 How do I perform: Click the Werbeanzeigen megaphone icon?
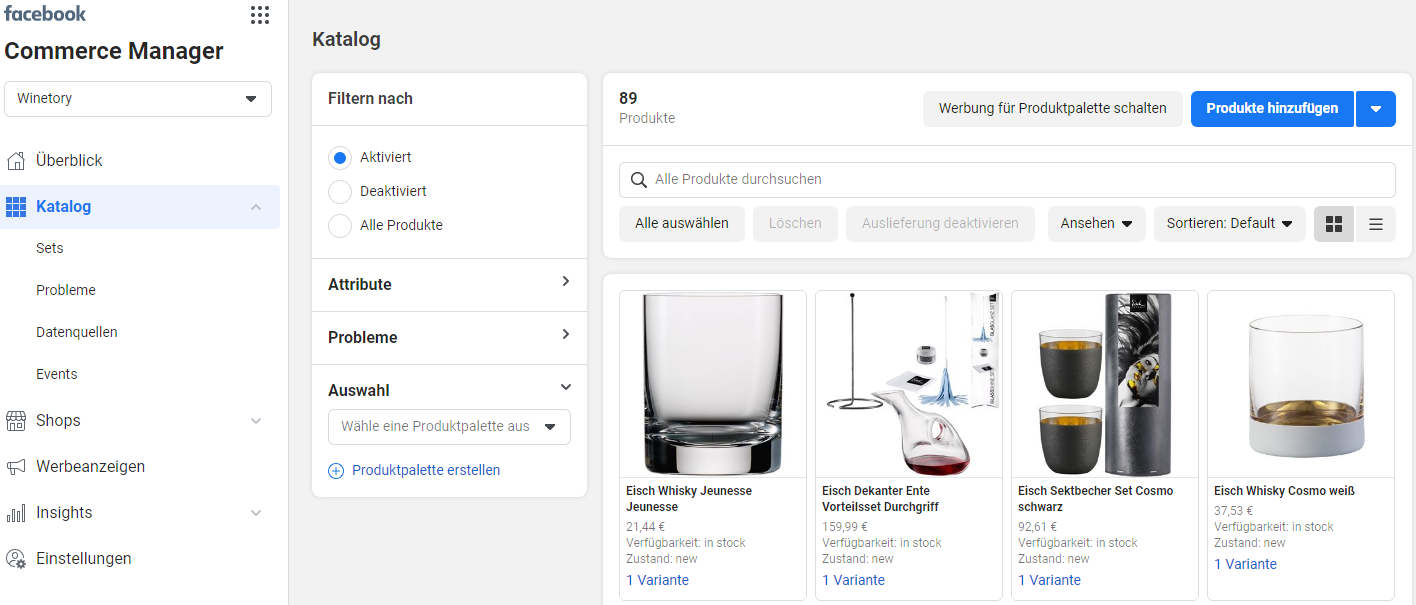coord(16,466)
